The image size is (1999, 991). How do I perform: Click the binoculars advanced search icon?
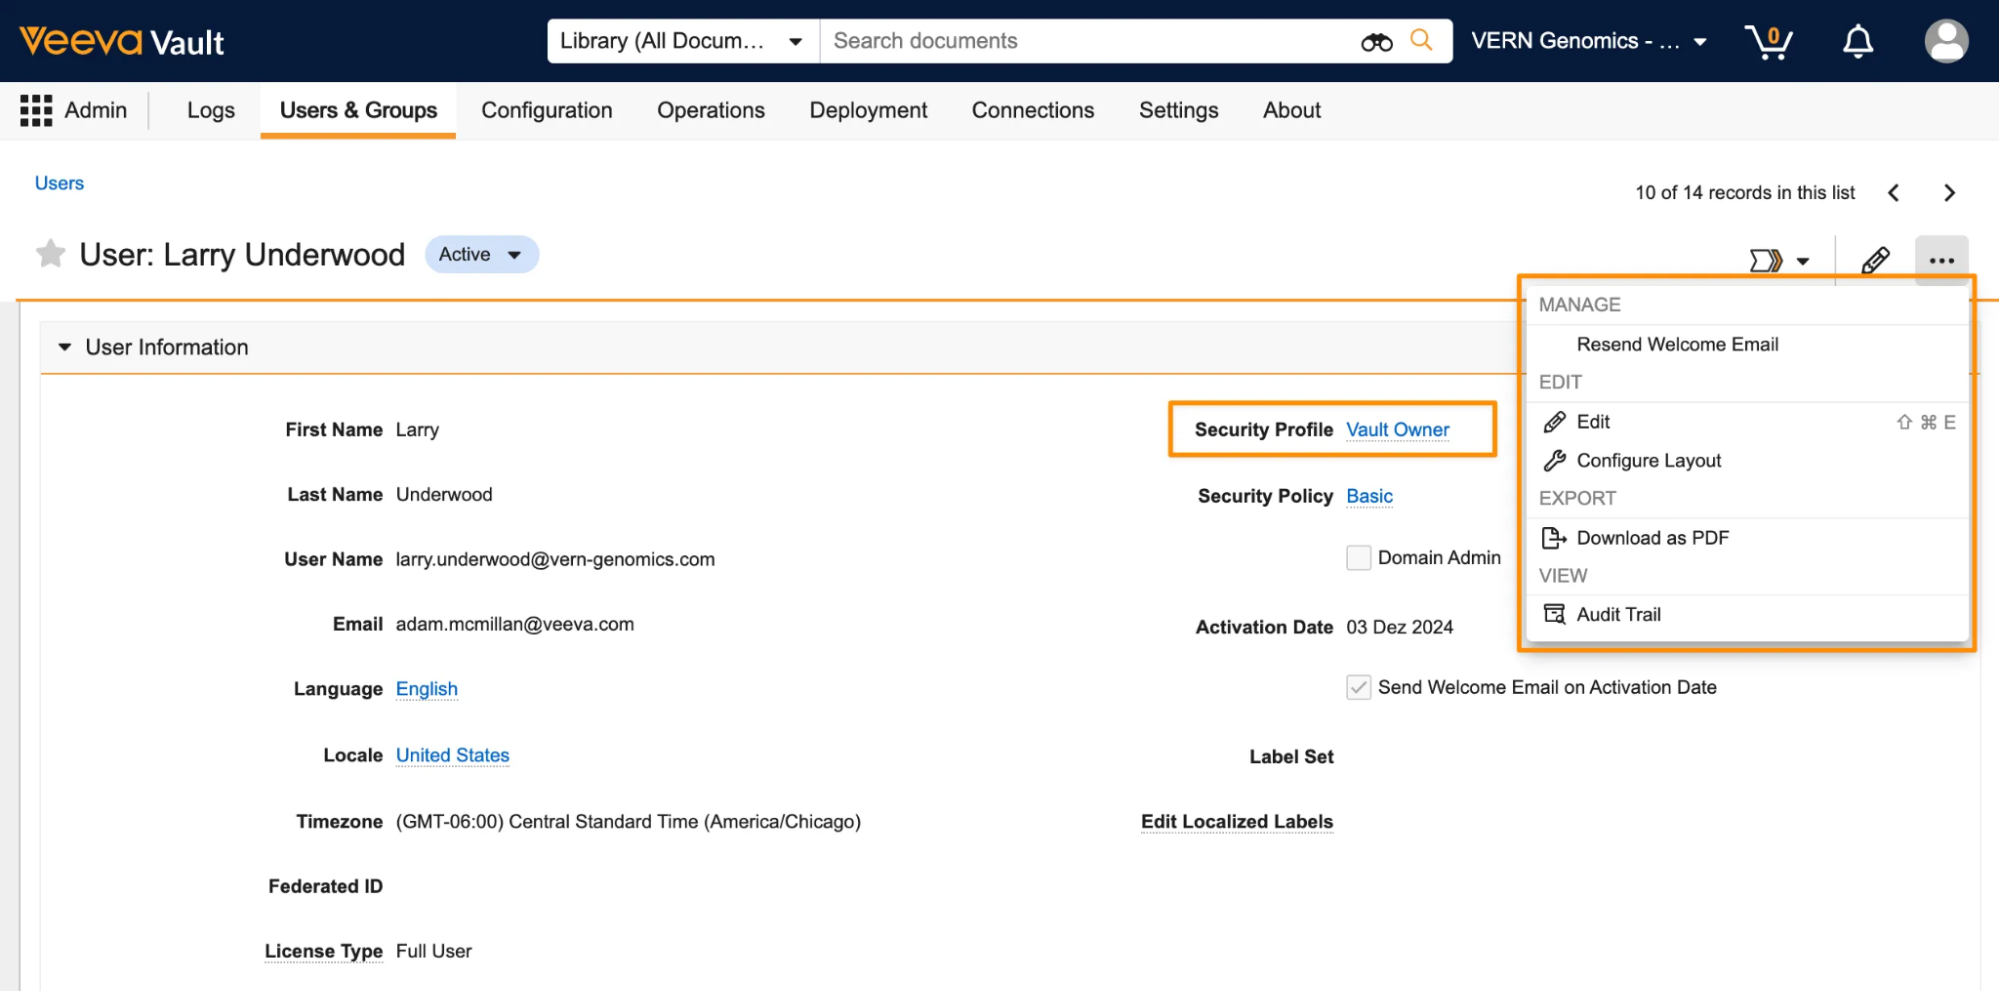click(x=1376, y=42)
